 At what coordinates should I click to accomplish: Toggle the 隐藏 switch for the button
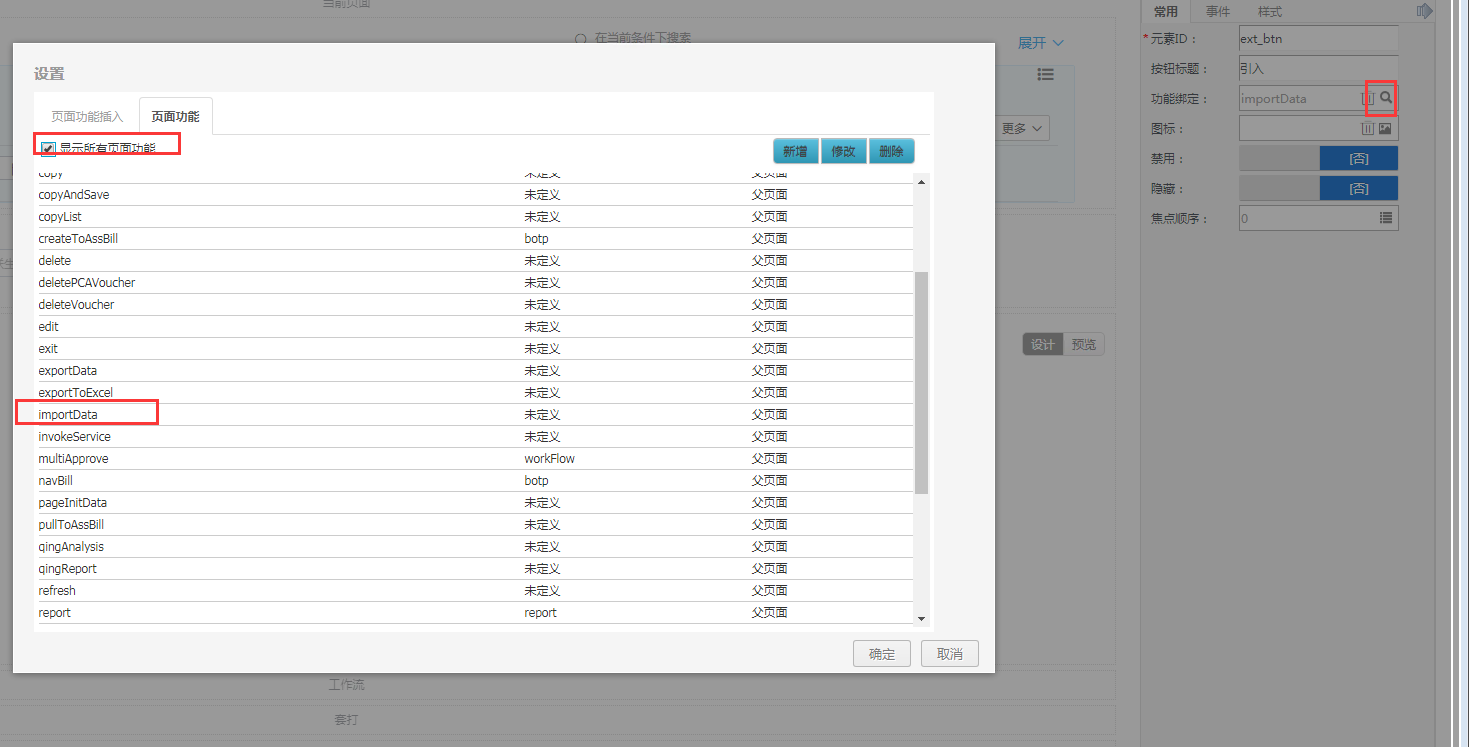tap(1358, 187)
